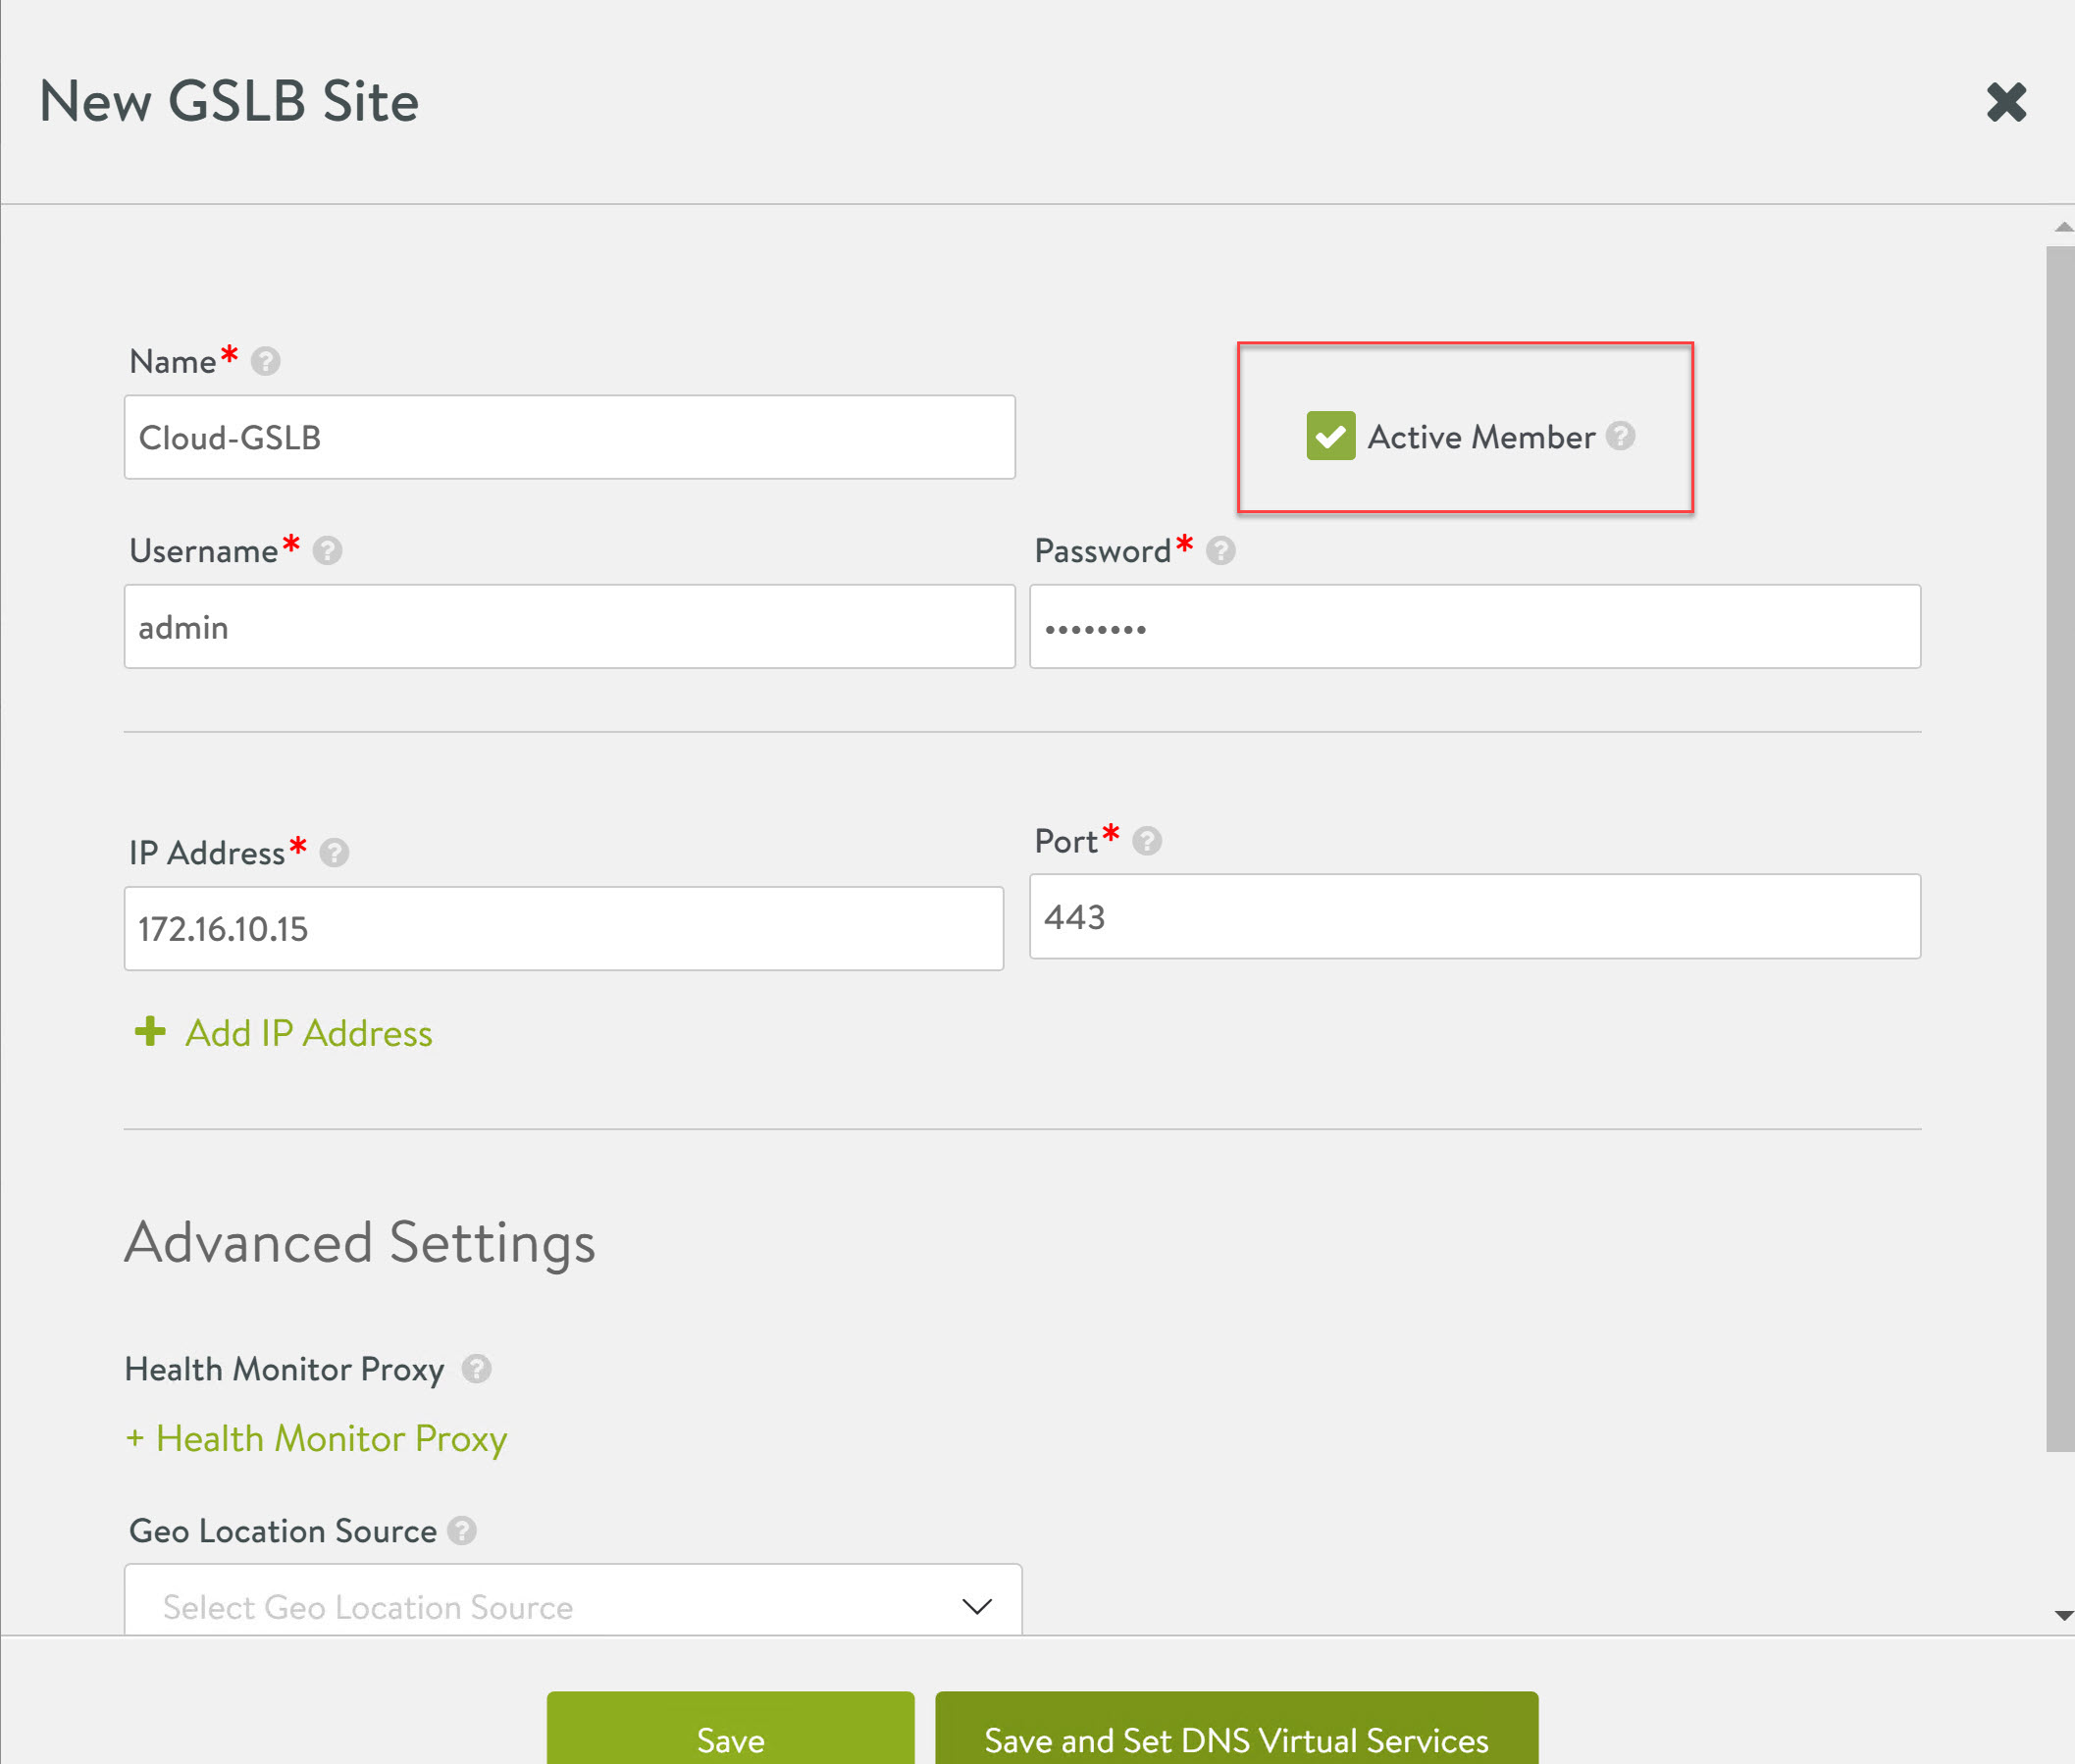
Task: Close the New GSLB Site dialog
Action: [x=2005, y=102]
